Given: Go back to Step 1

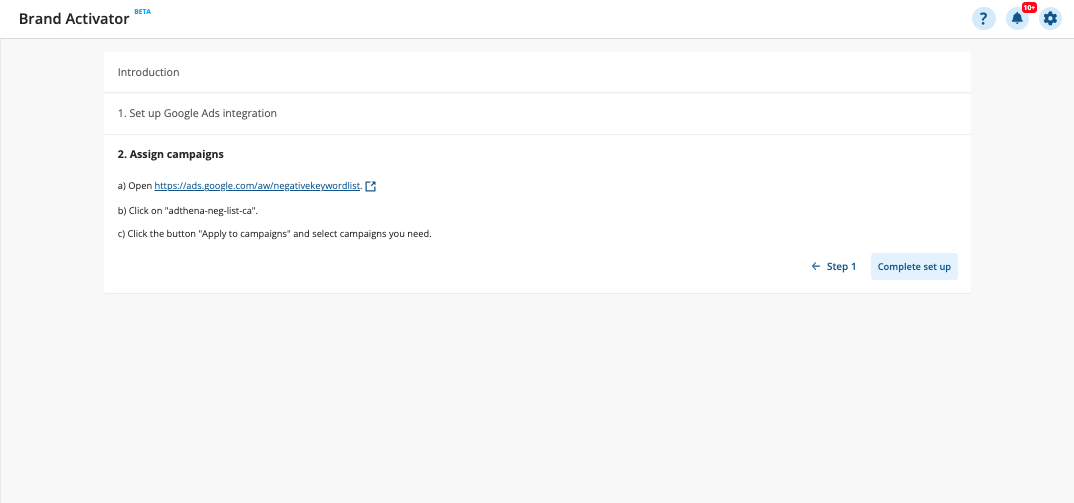Looking at the screenshot, I should tap(834, 267).
